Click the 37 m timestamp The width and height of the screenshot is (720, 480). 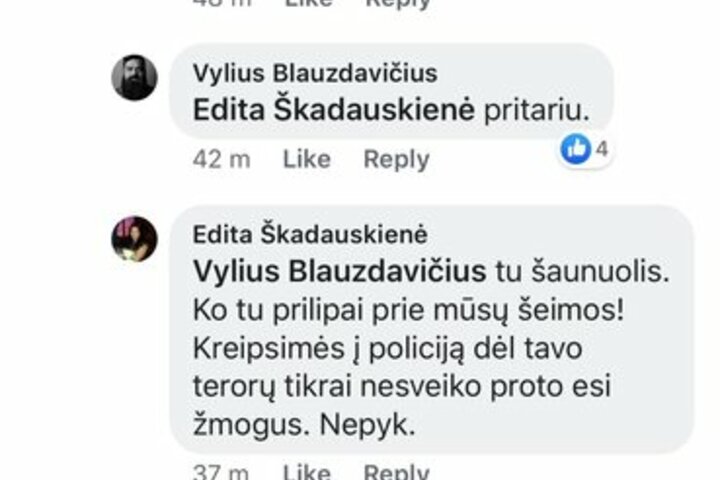click(221, 472)
